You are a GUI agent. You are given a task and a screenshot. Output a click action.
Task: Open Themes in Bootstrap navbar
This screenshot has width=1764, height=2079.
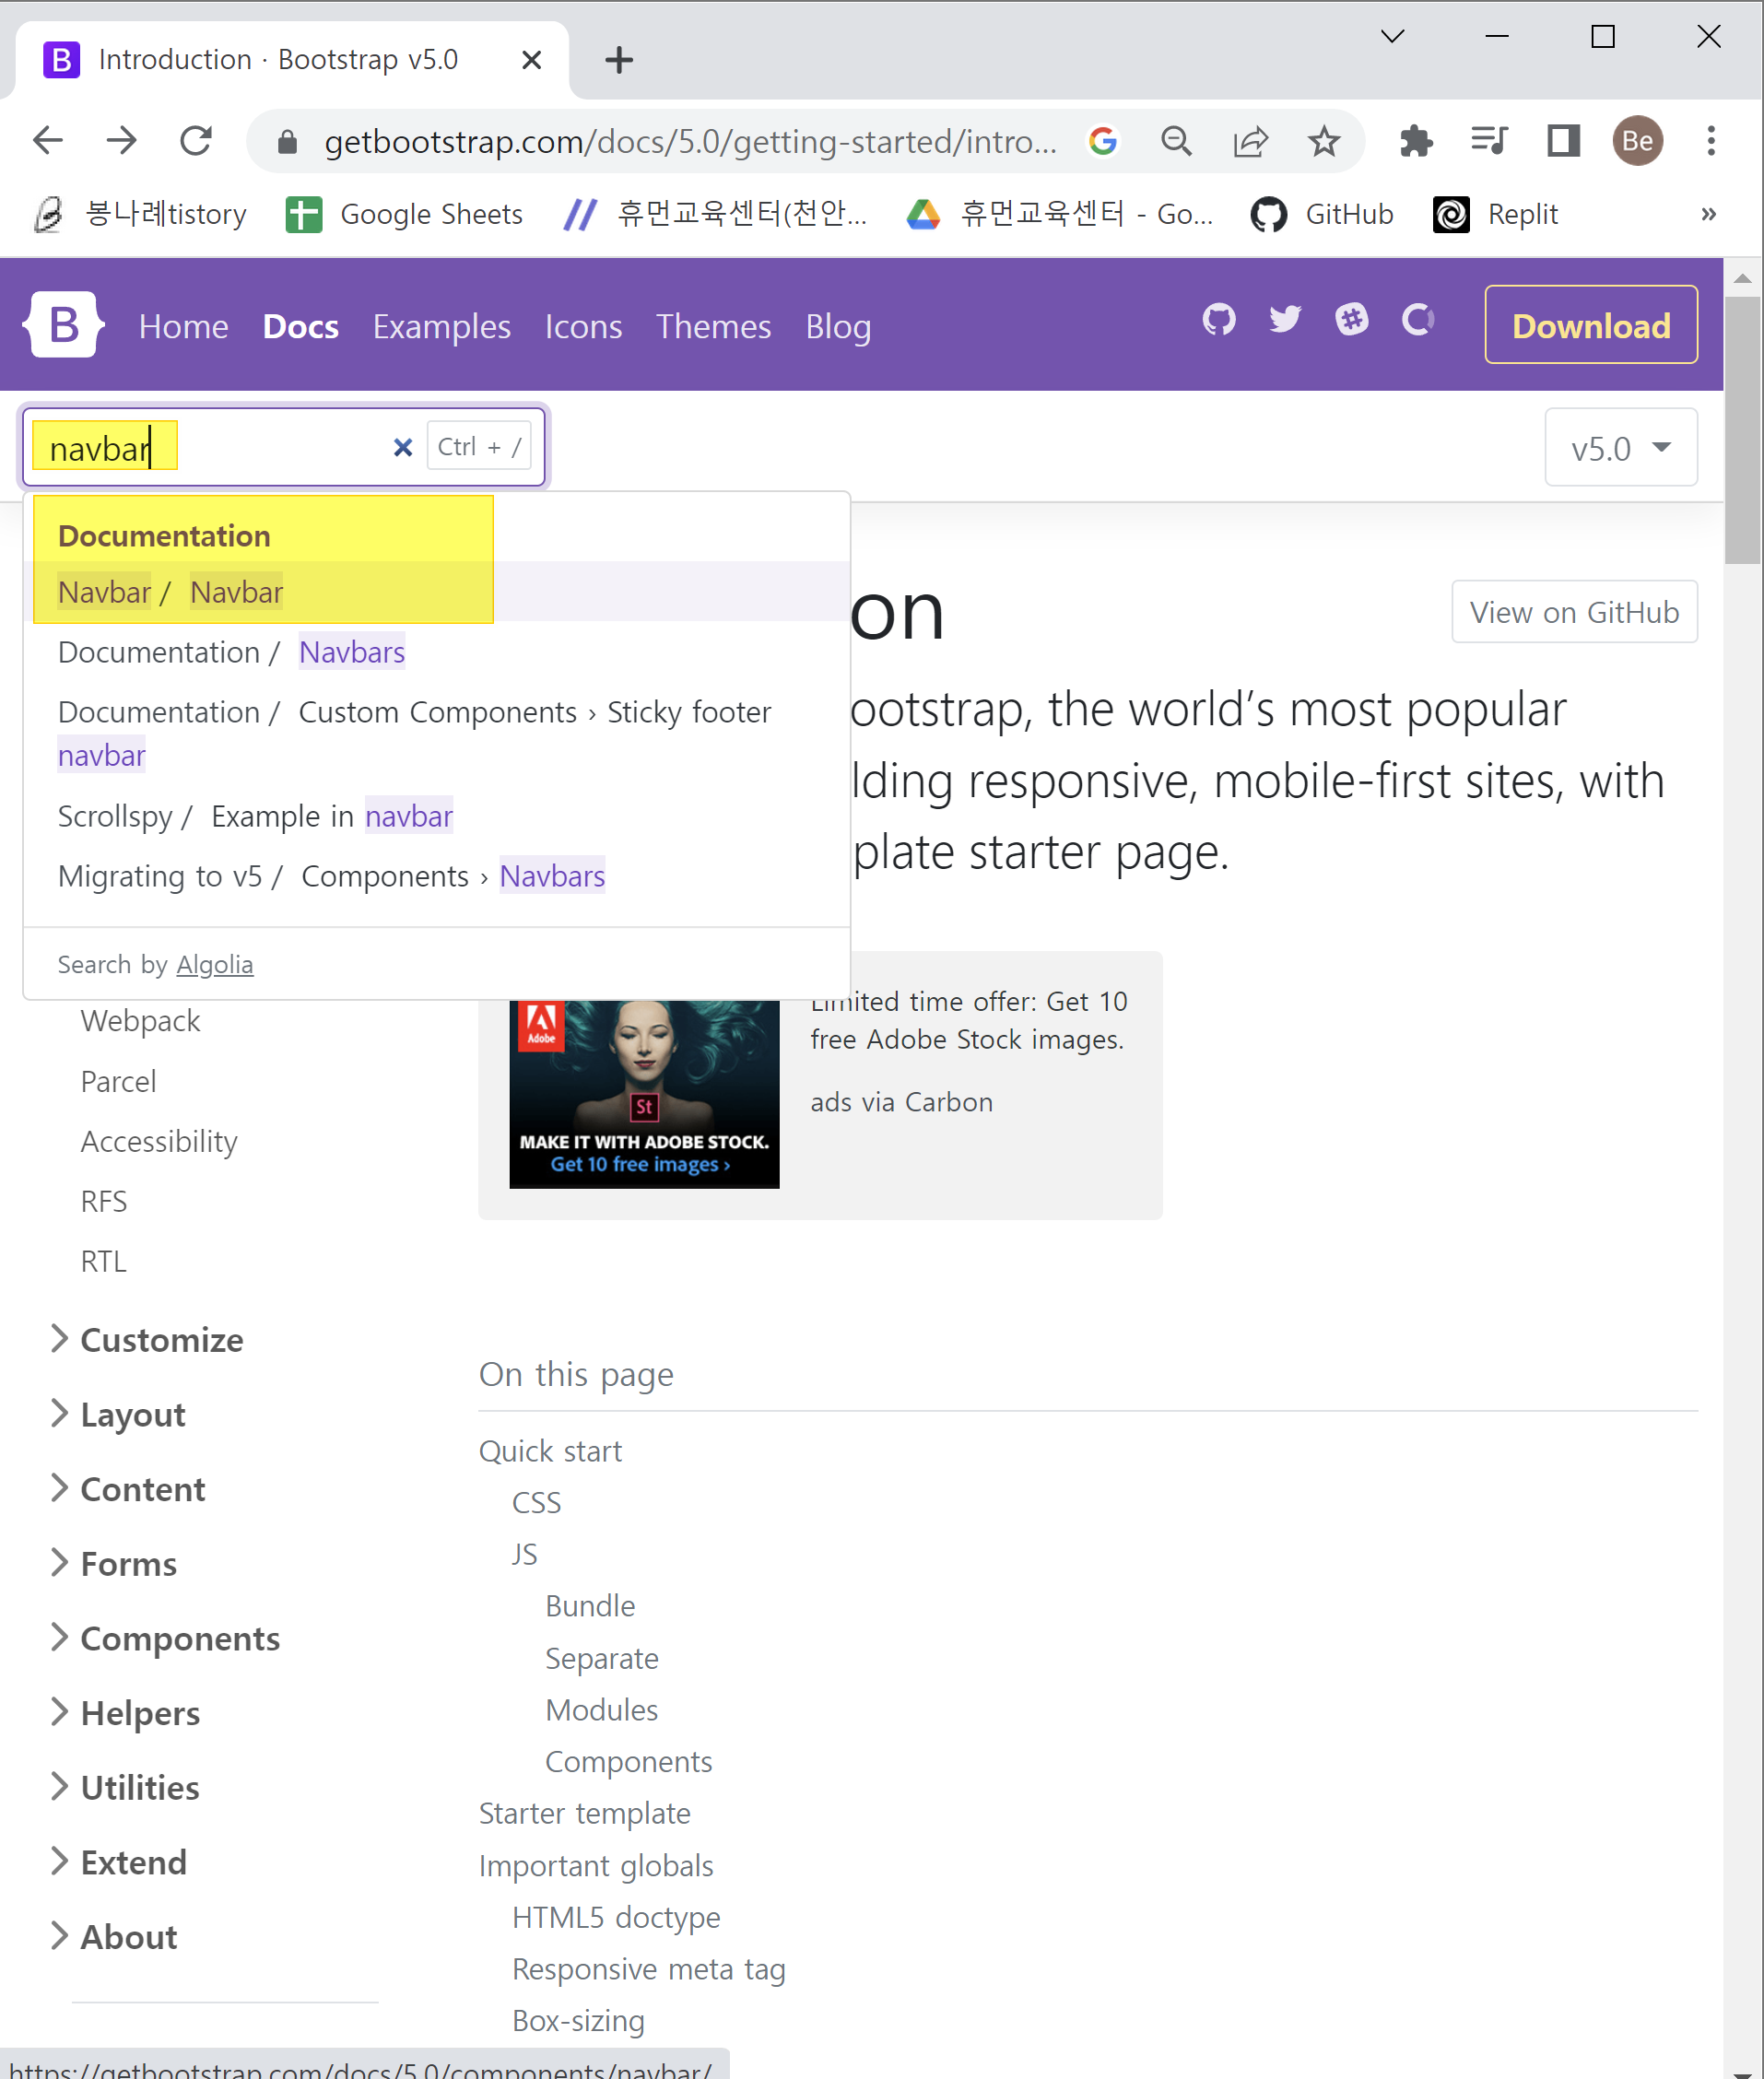pos(714,326)
